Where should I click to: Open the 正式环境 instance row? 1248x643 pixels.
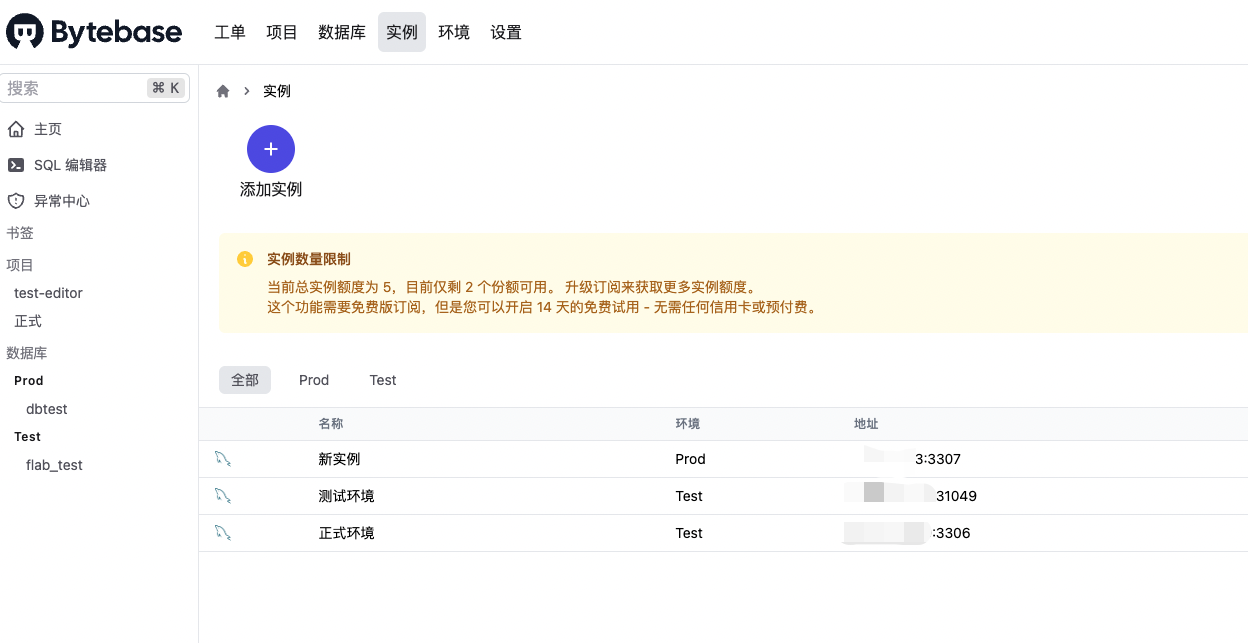tap(347, 533)
